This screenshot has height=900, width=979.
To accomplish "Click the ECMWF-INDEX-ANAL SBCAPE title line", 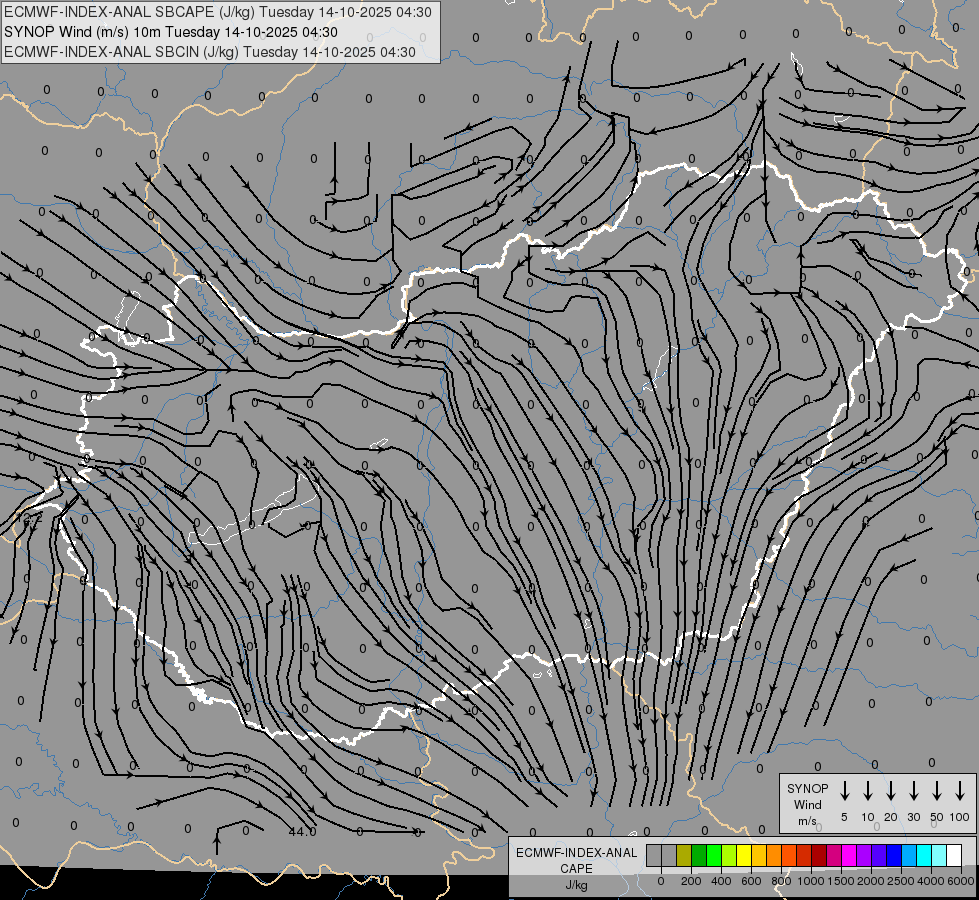I will point(218,12).
